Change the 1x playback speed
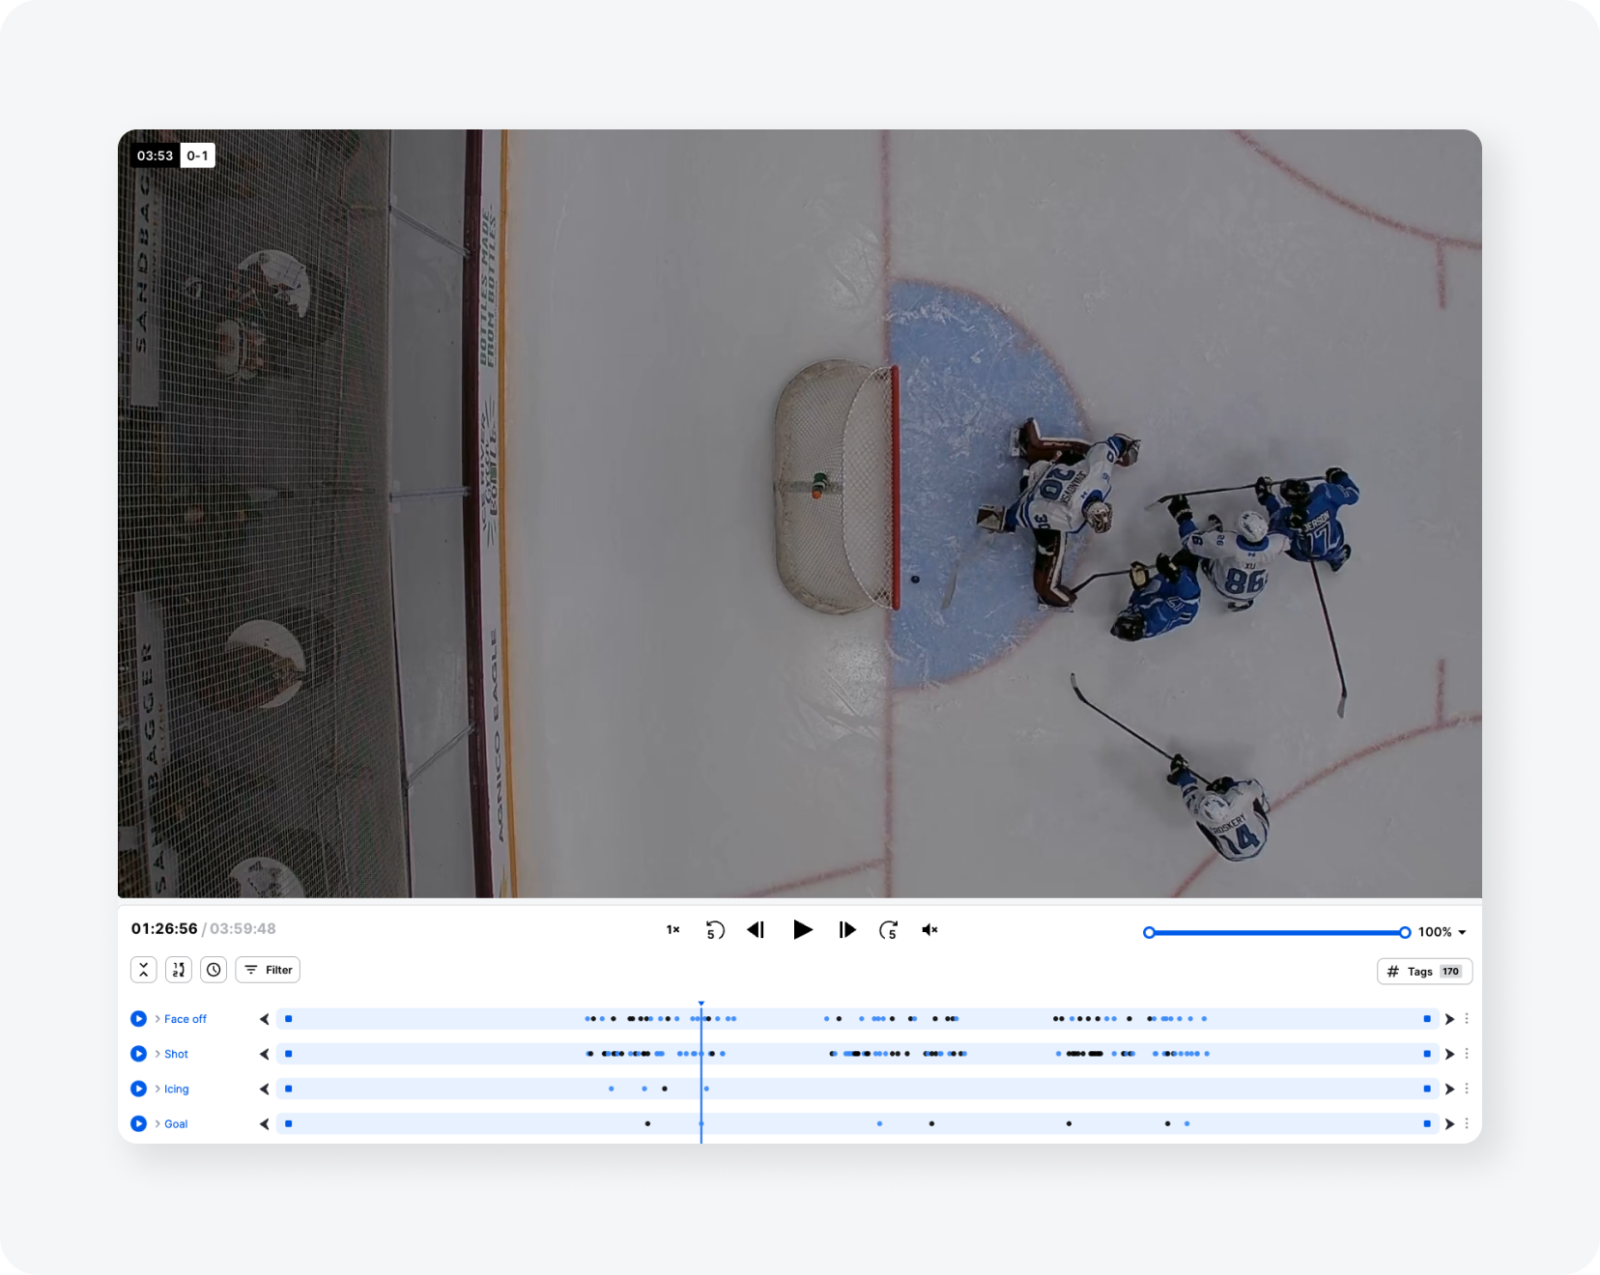This screenshot has height=1275, width=1600. [x=673, y=930]
